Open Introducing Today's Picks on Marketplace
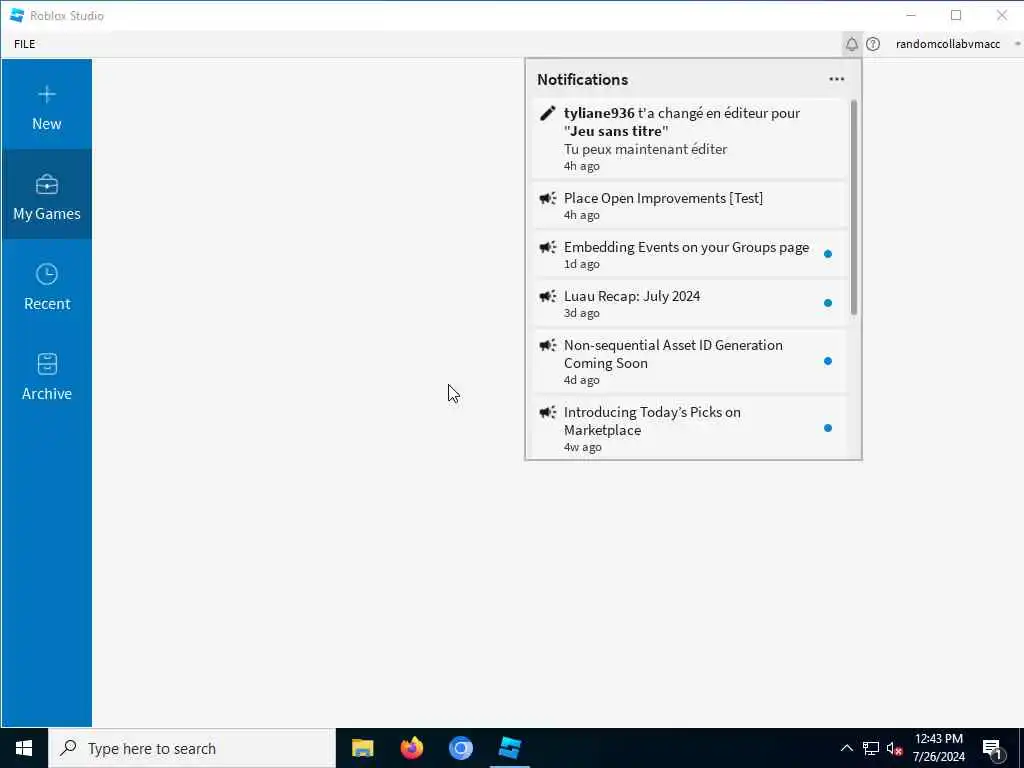This screenshot has height=768, width=1024. pyautogui.click(x=690, y=428)
